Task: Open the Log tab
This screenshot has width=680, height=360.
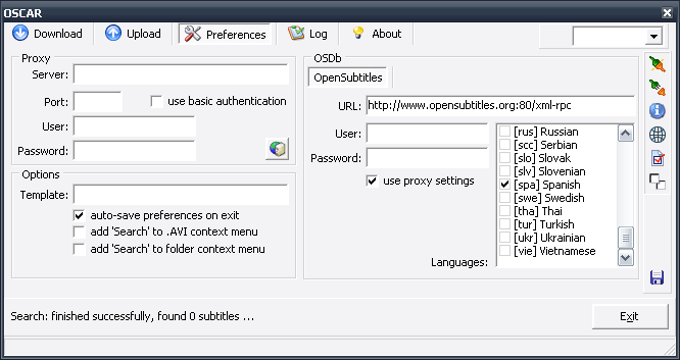Action: click(x=308, y=33)
